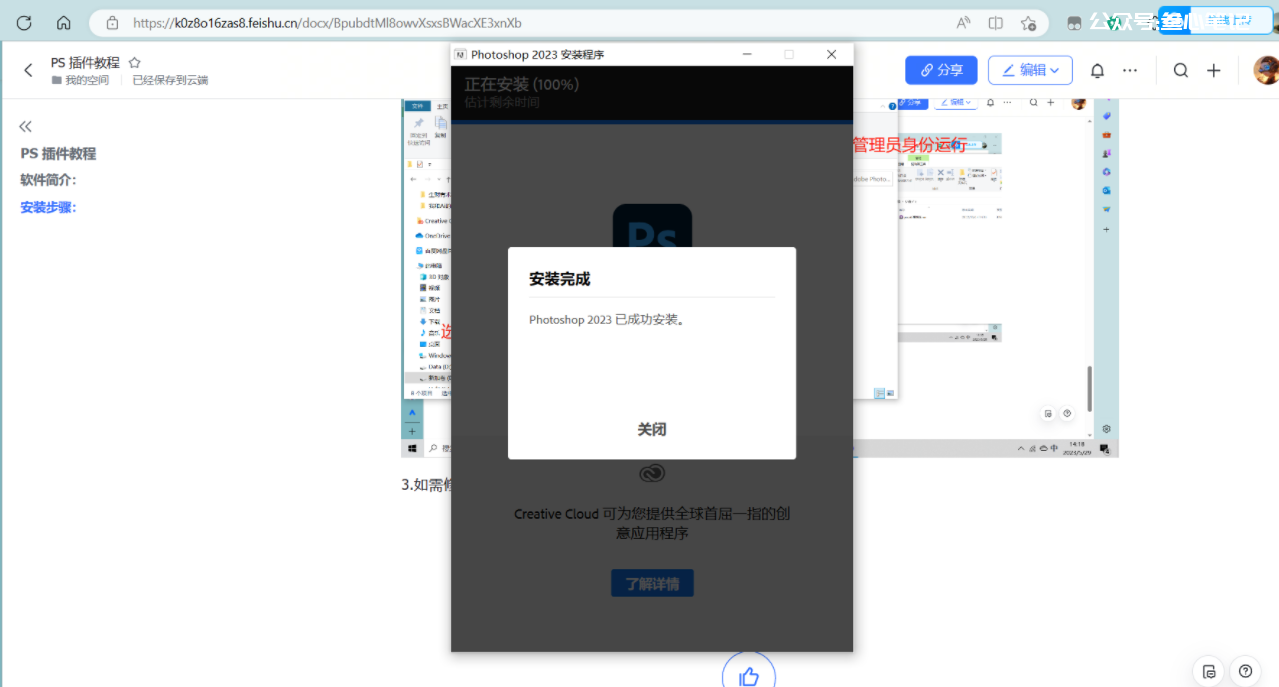
Task: Click the Creative Cloud logo icon in installer
Action: tap(652, 473)
